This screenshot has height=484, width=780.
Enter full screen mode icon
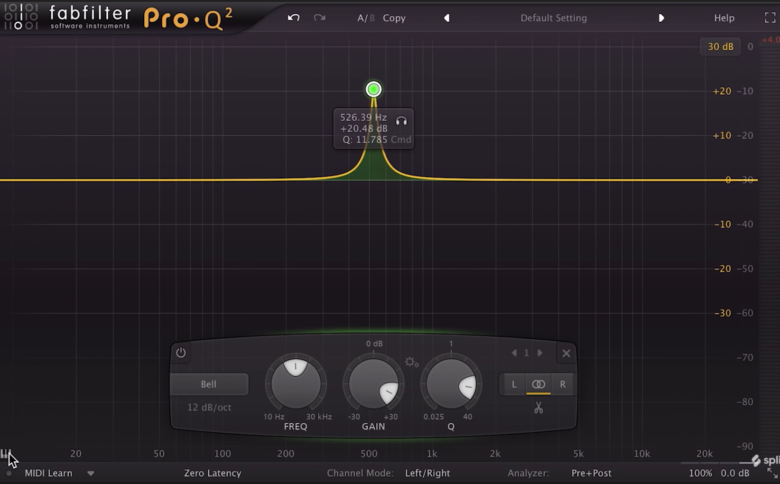(x=770, y=18)
